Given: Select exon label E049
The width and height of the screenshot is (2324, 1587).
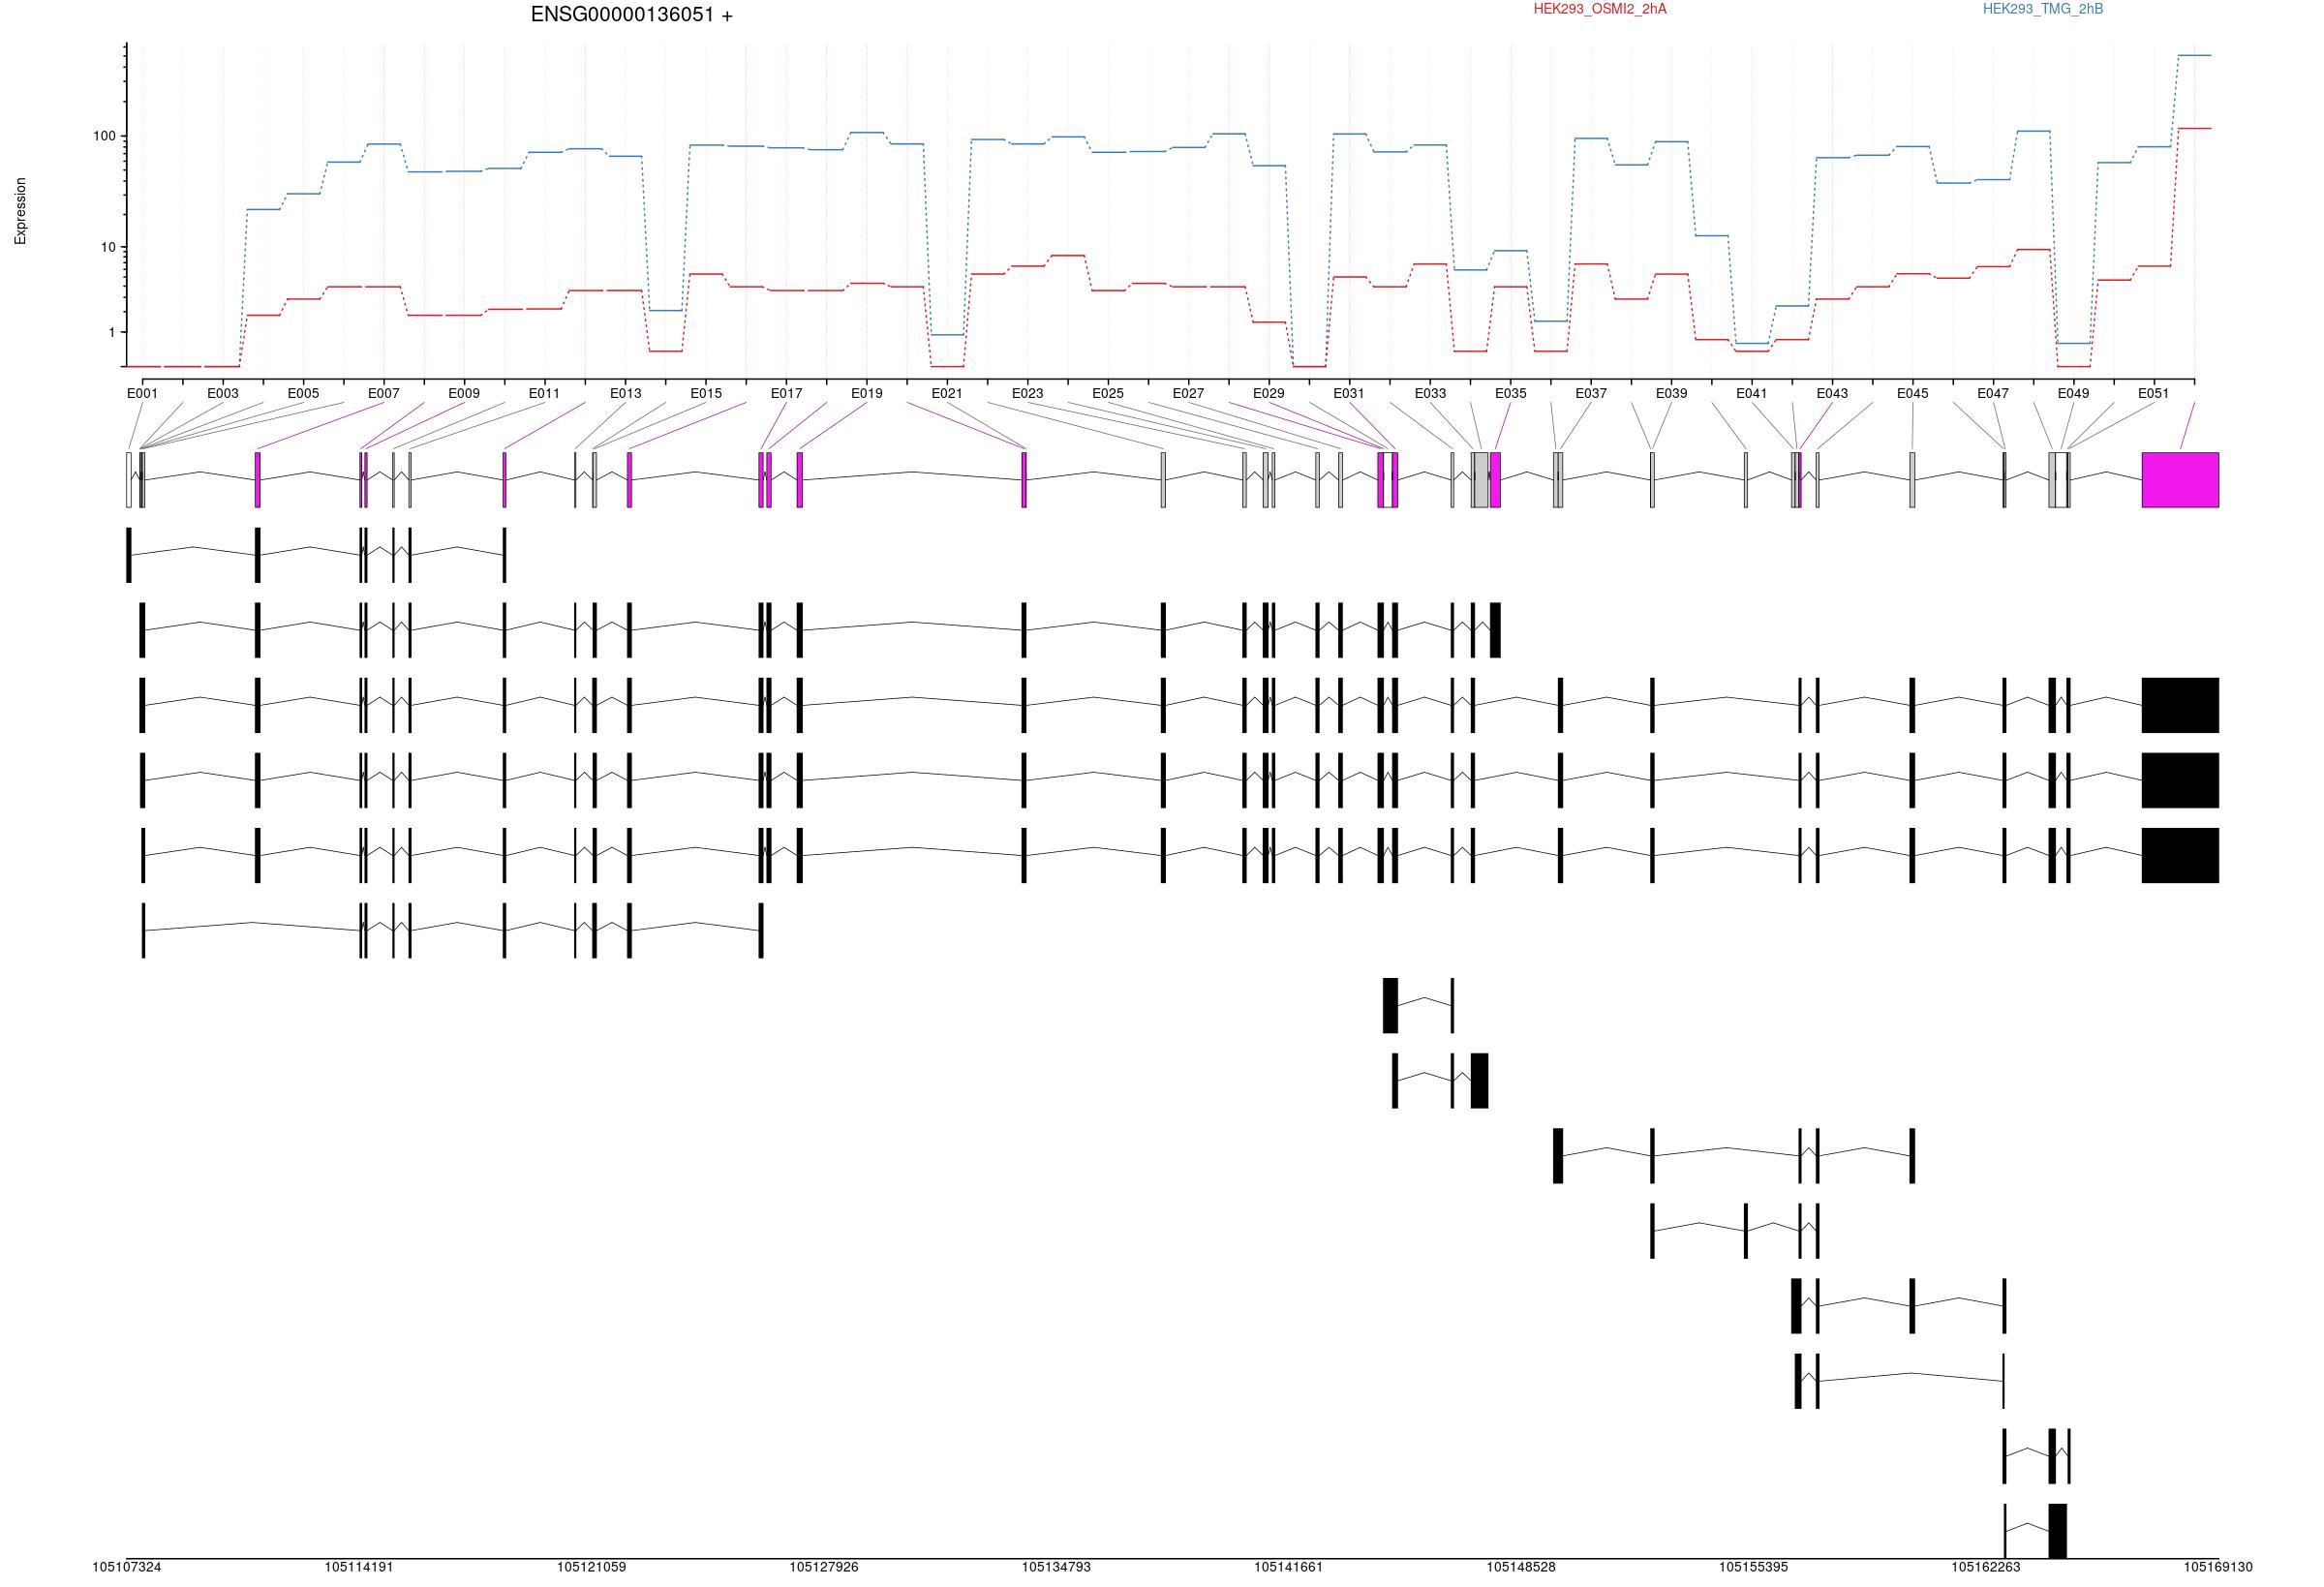Looking at the screenshot, I should (2073, 393).
